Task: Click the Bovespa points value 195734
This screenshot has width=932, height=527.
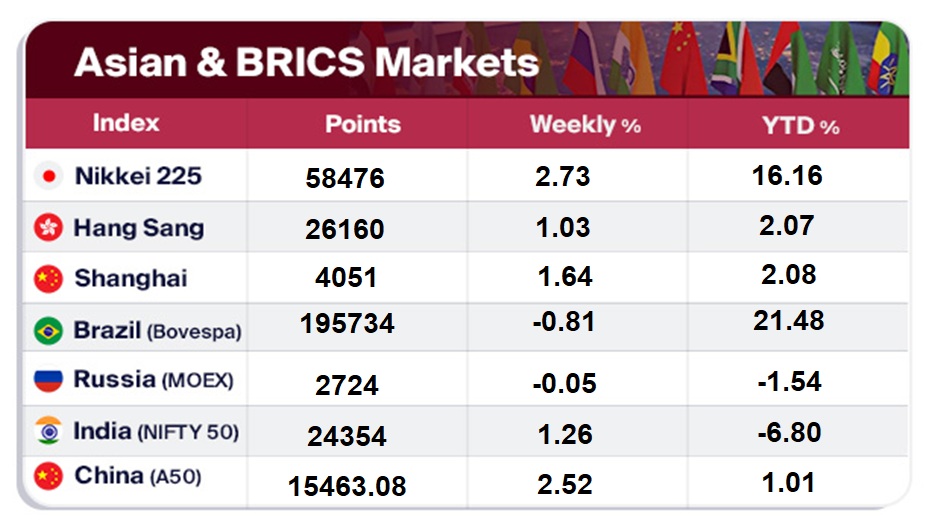Action: (x=350, y=324)
